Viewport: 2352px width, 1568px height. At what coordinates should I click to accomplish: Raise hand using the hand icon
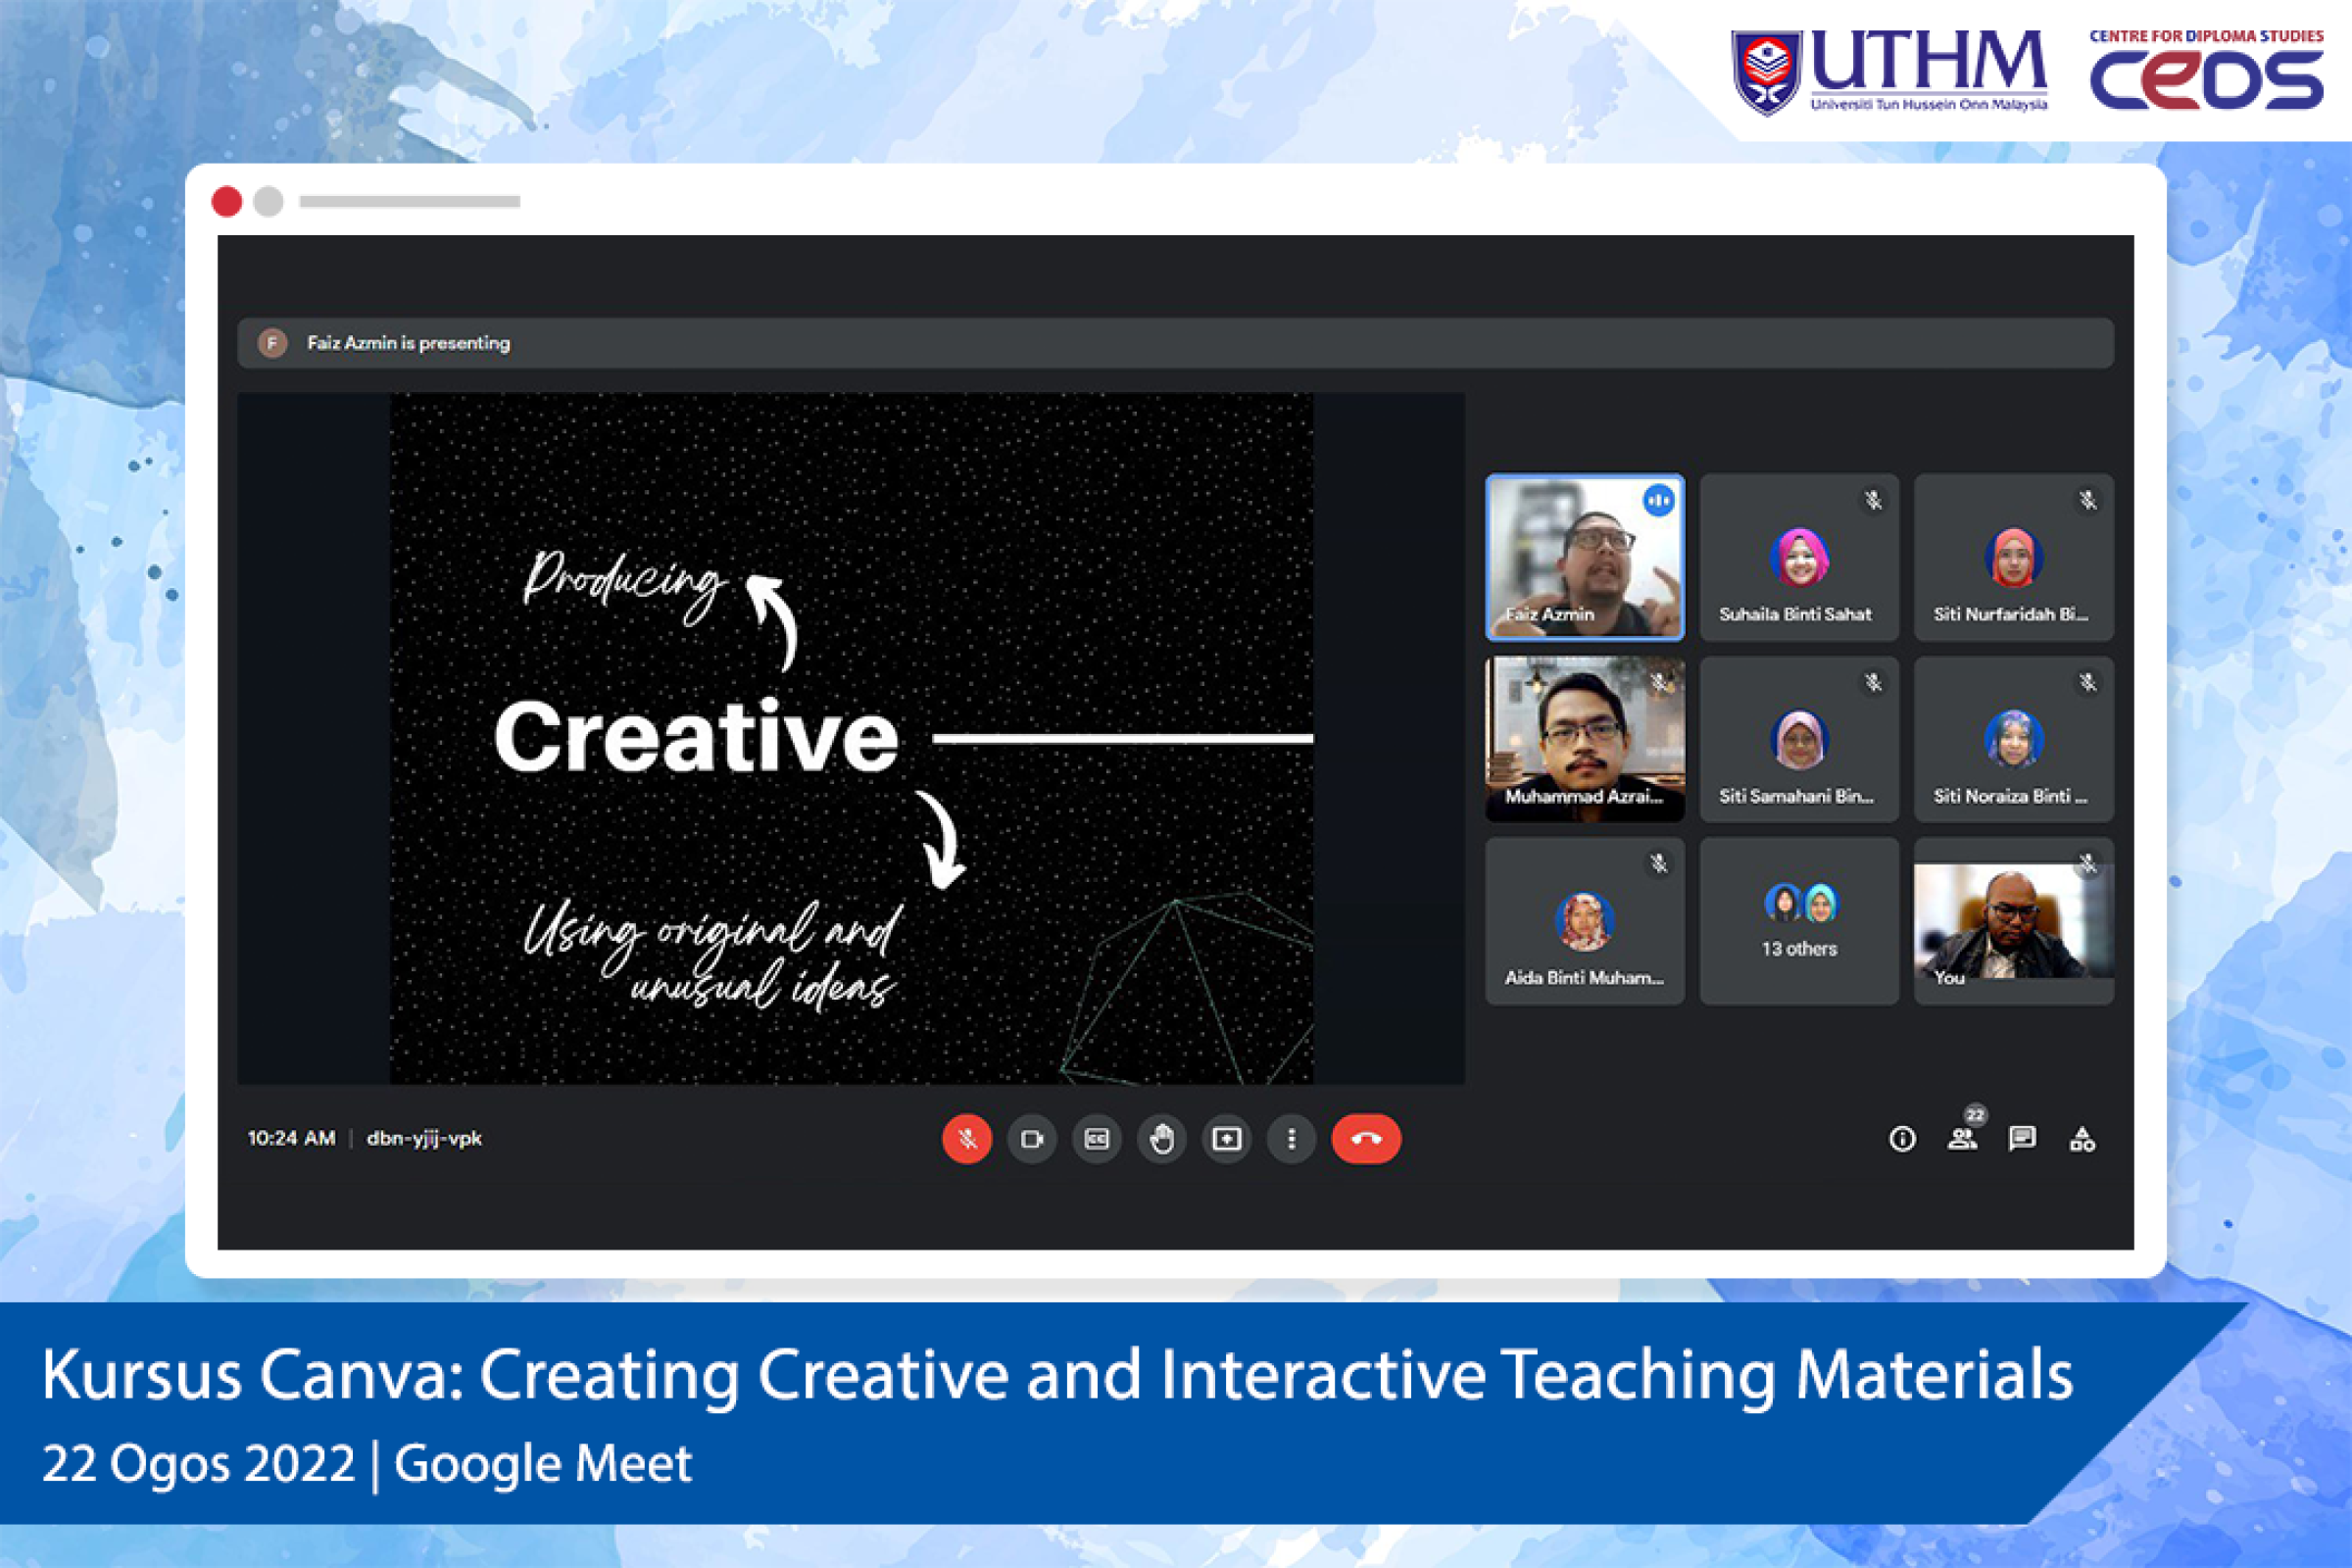point(1161,1138)
